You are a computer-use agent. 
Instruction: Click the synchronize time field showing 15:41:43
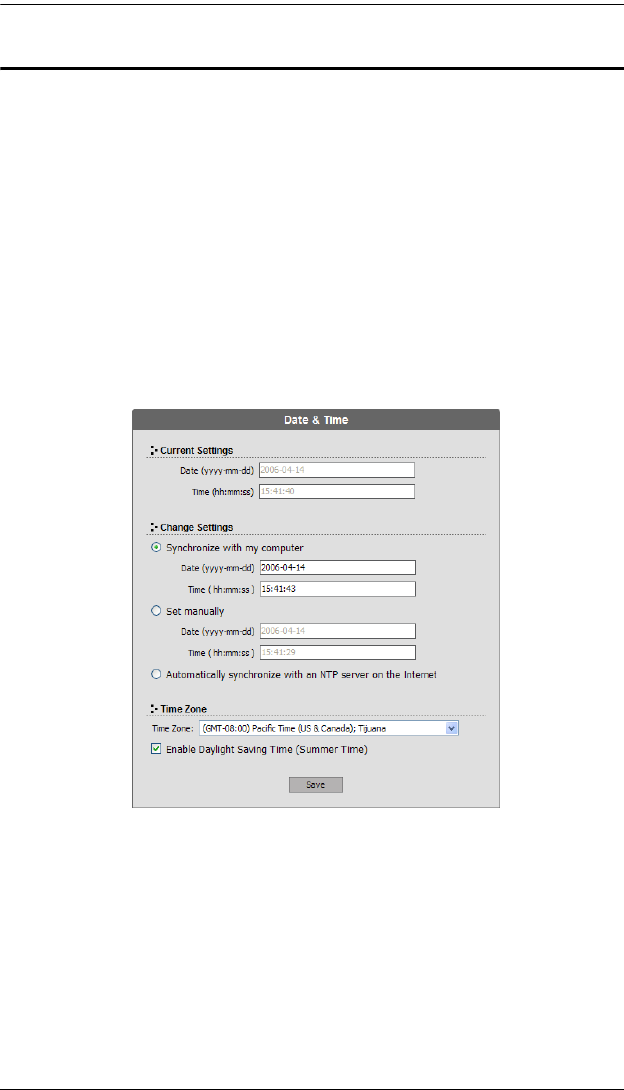pyautogui.click(x=336, y=589)
